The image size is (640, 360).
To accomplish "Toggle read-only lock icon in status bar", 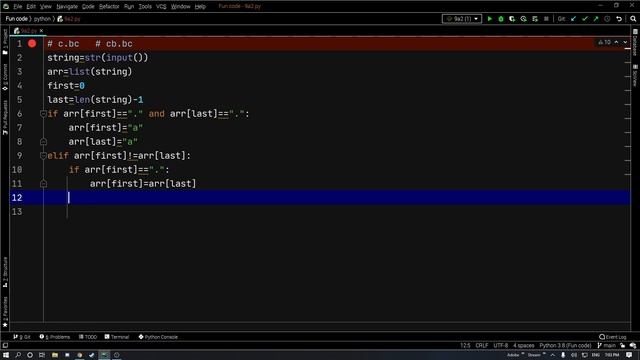I will tap(623, 346).
